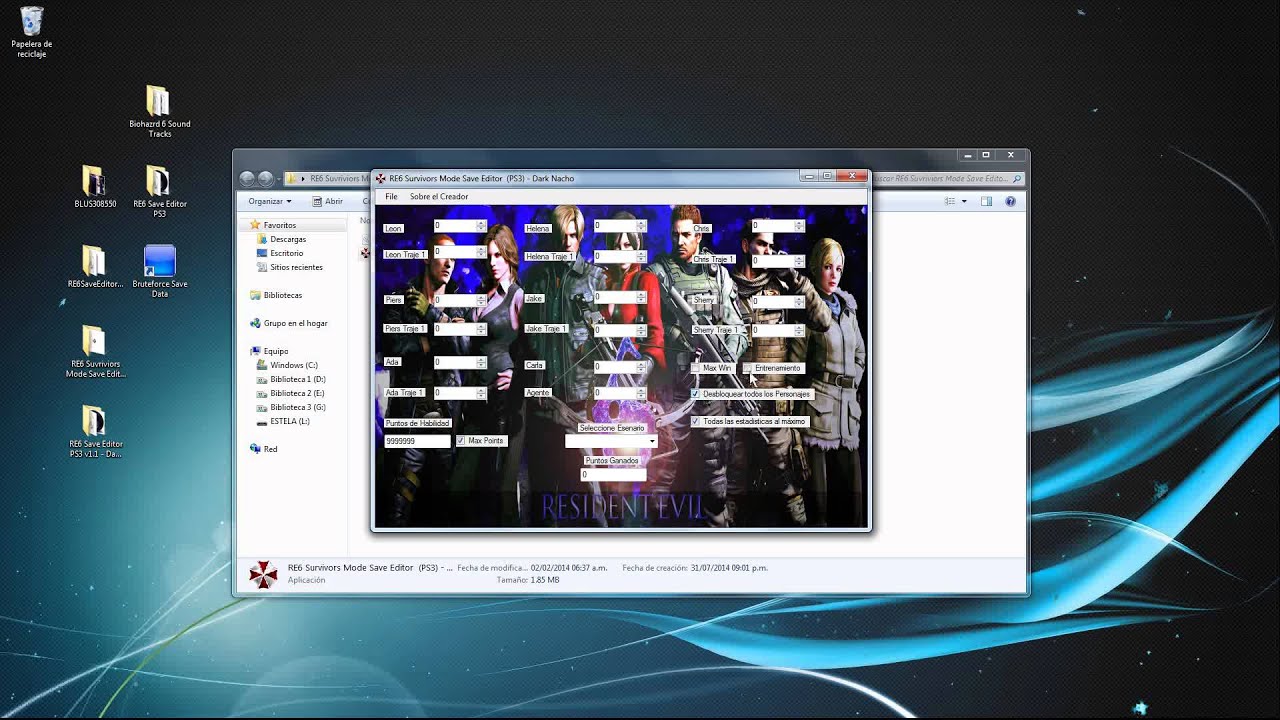Open the ESTELA (L:) drive
The image size is (1280, 720).
pos(289,421)
